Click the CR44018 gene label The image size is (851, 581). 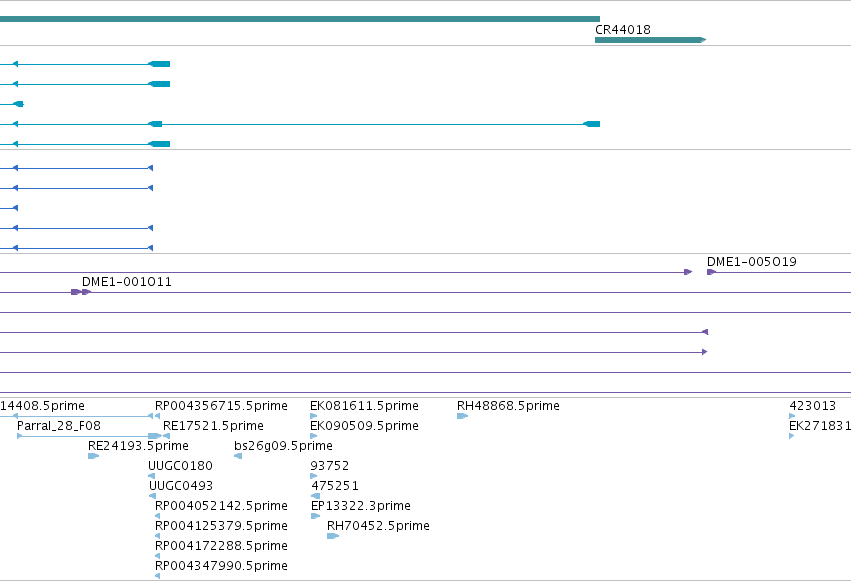(x=623, y=30)
